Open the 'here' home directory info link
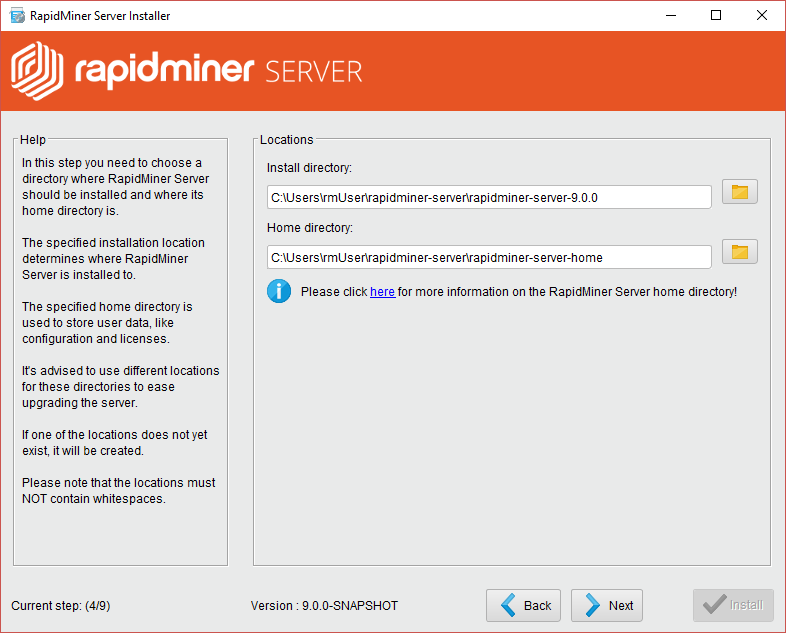Screen dimensions: 786x633 tap(382, 292)
